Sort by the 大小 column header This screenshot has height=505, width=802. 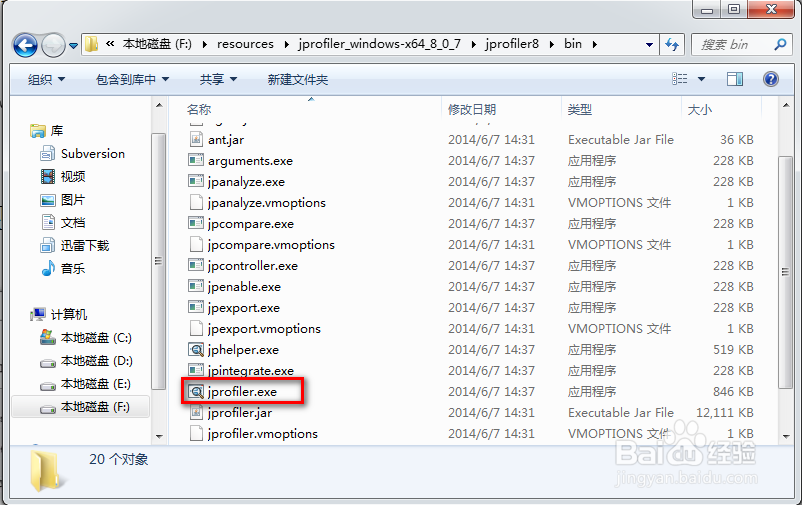coord(700,109)
